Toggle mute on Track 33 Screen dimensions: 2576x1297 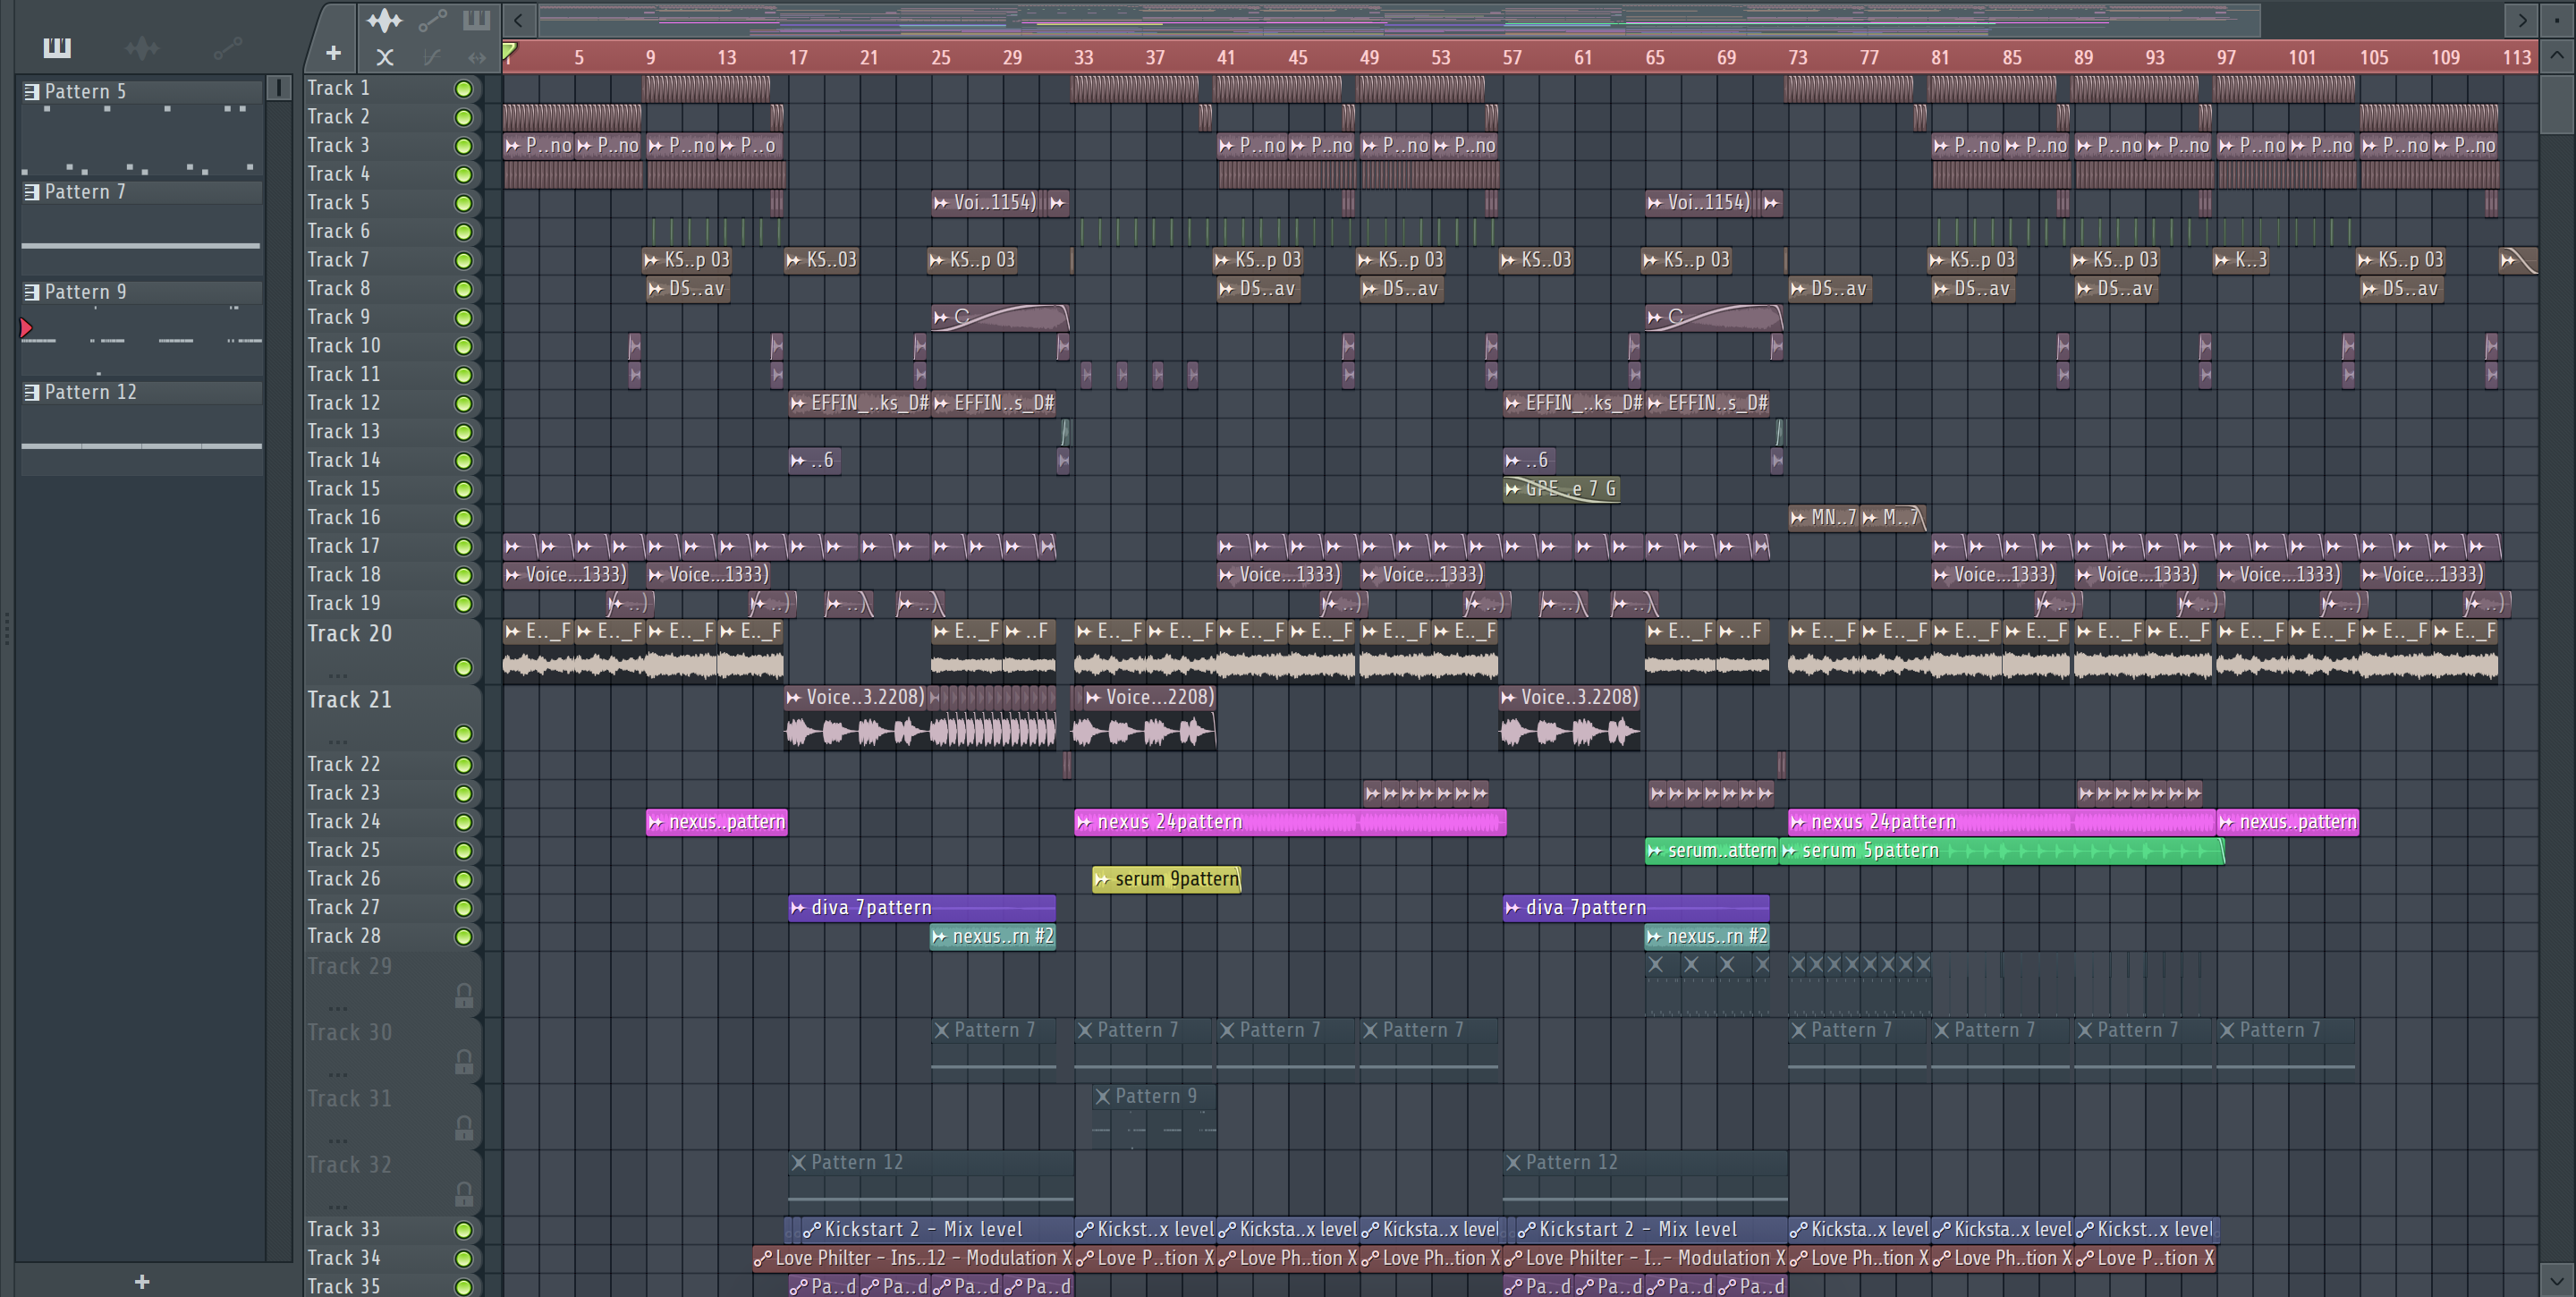click(464, 1230)
